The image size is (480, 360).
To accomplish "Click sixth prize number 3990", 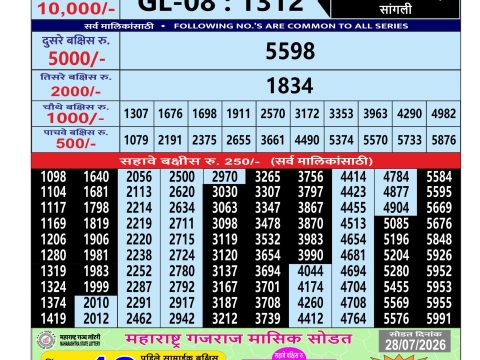I will point(310,255).
